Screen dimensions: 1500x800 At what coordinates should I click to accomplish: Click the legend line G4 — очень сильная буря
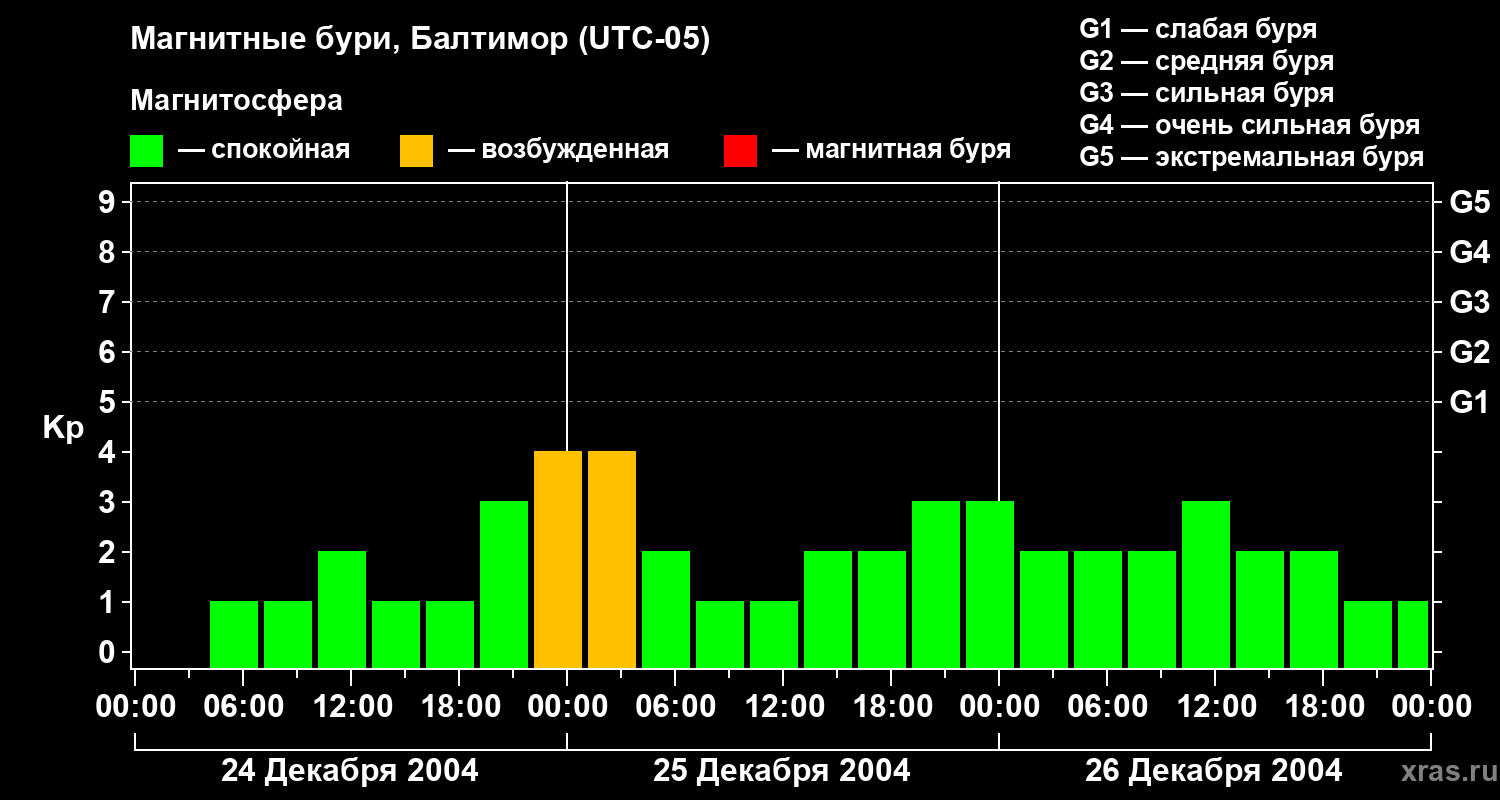[x=1250, y=125]
